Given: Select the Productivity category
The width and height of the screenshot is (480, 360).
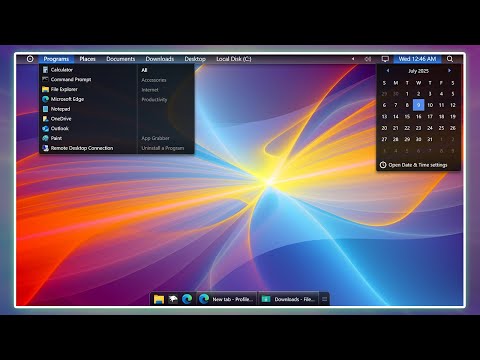Looking at the screenshot, I should (154, 100).
